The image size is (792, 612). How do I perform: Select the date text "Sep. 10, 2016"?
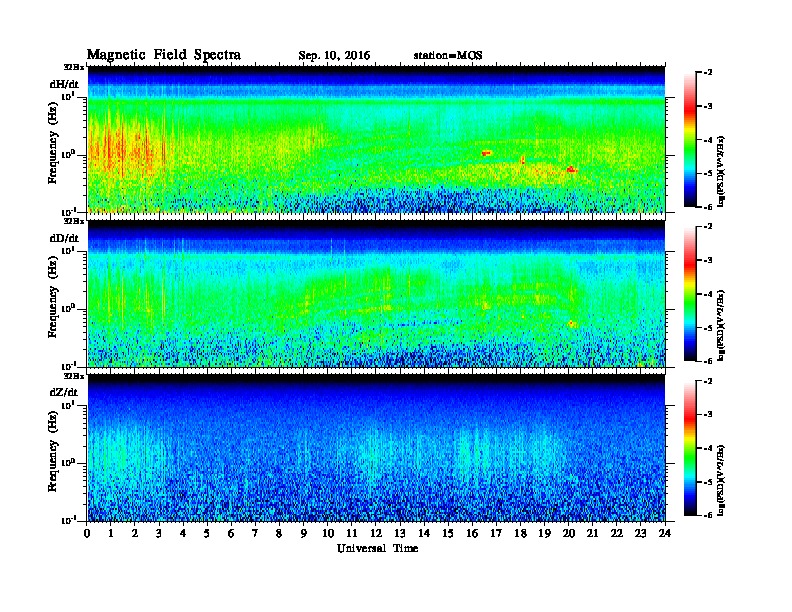(x=334, y=56)
